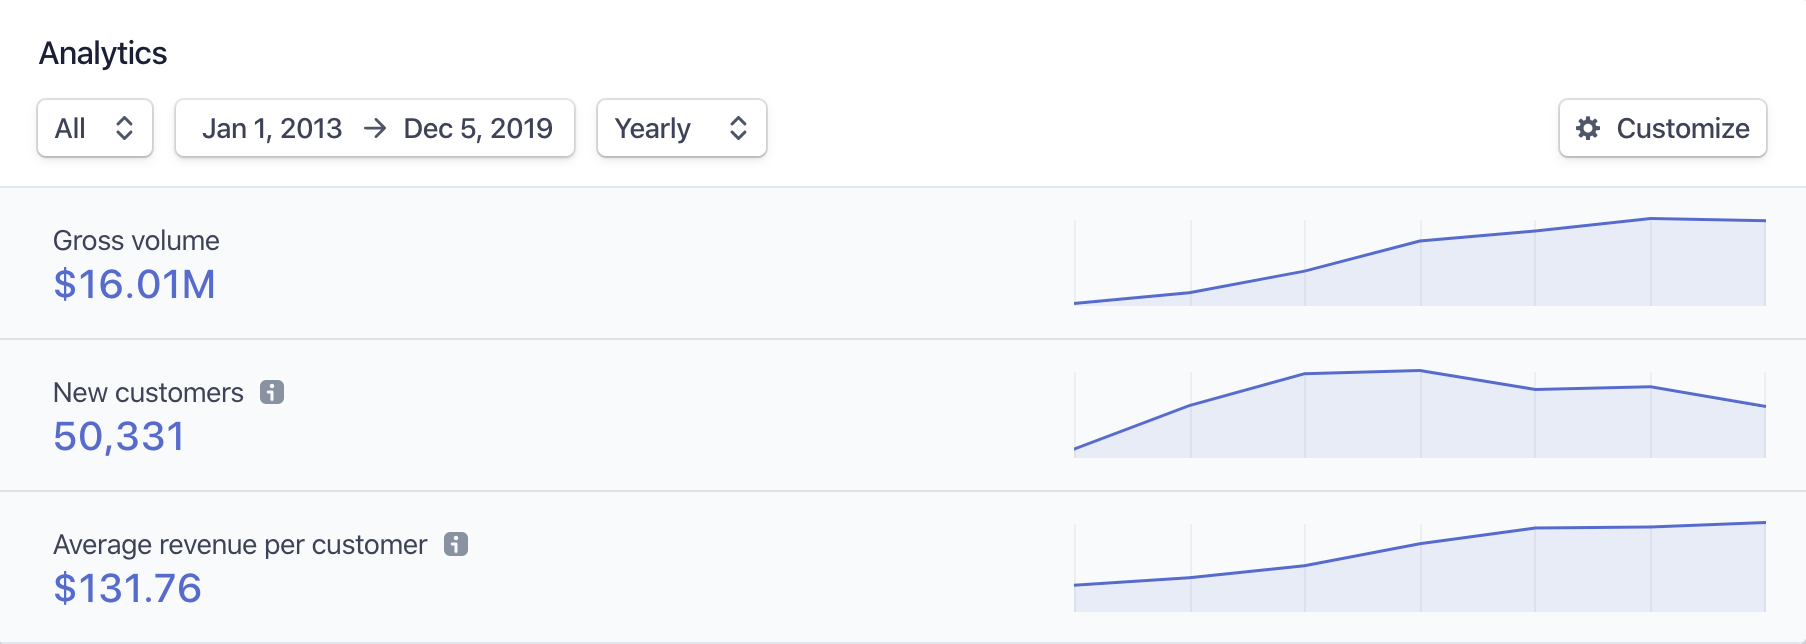The height and width of the screenshot is (644, 1806).
Task: Click the arrow between date range fields
Action: tap(374, 128)
